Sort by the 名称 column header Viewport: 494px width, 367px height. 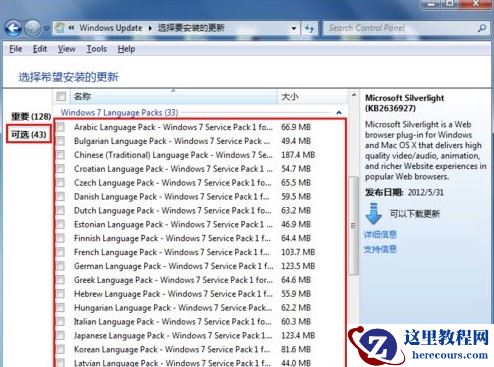[x=173, y=97]
